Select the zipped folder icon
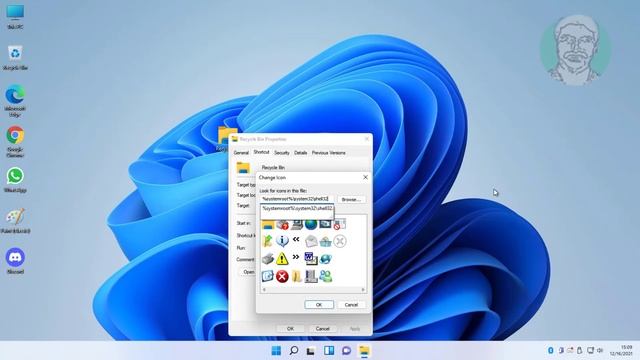The image size is (640, 360). pos(296,276)
